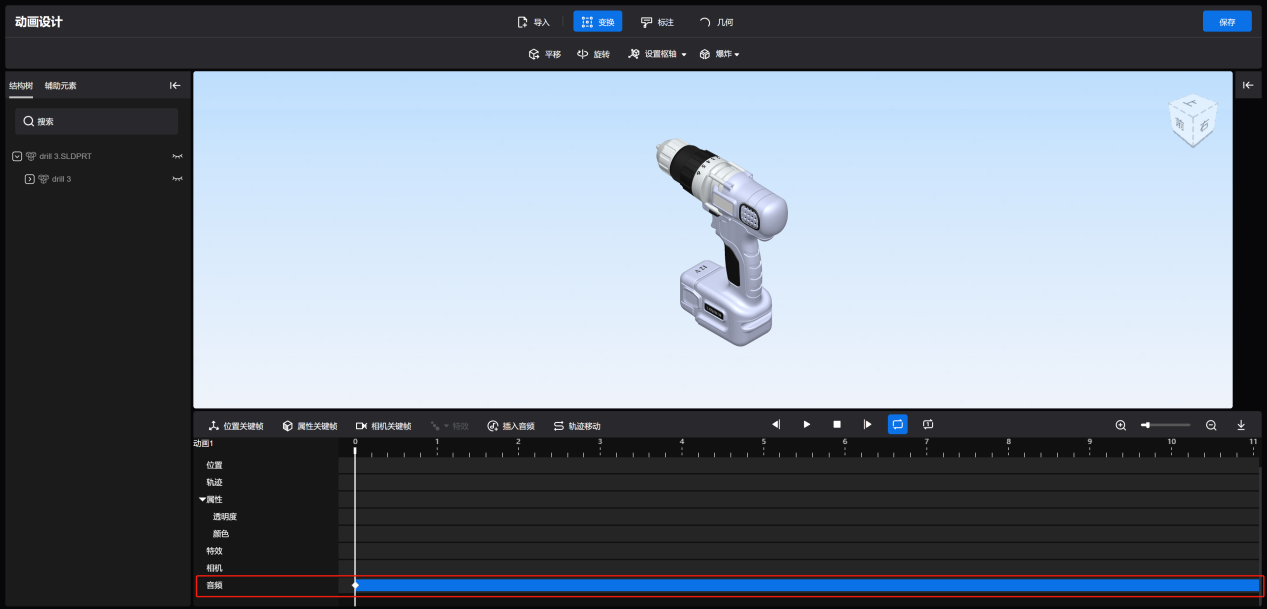
Task: Click the 导入 import button
Action: (x=533, y=22)
